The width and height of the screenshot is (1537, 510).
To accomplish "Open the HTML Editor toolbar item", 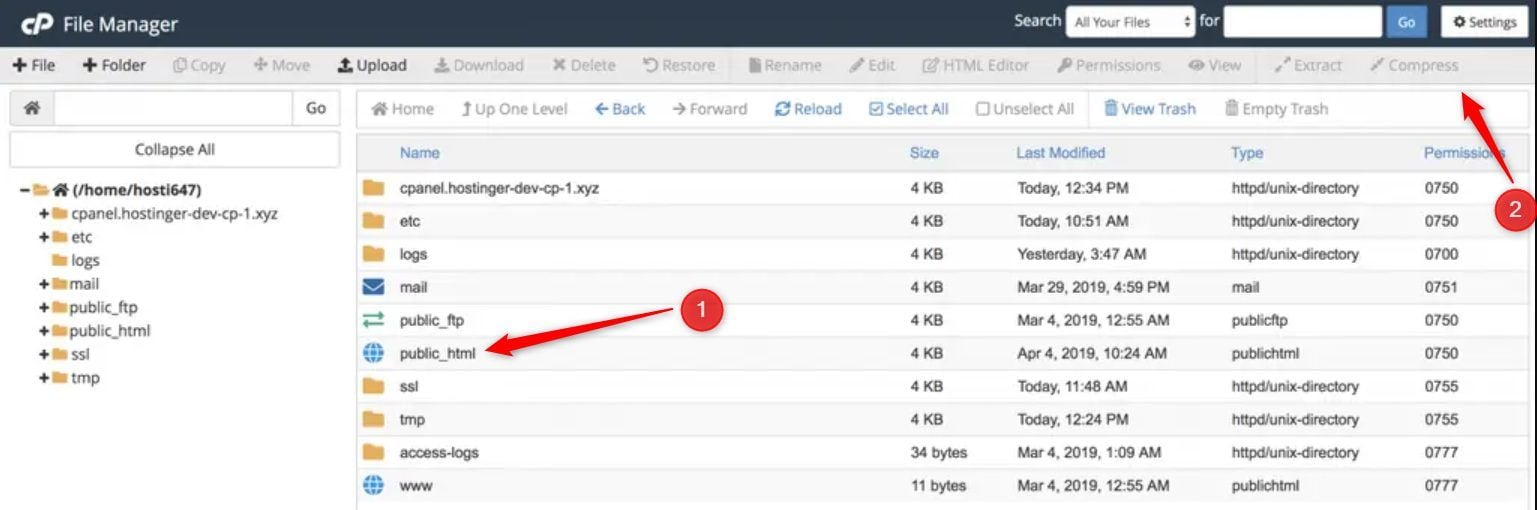I will coord(976,65).
